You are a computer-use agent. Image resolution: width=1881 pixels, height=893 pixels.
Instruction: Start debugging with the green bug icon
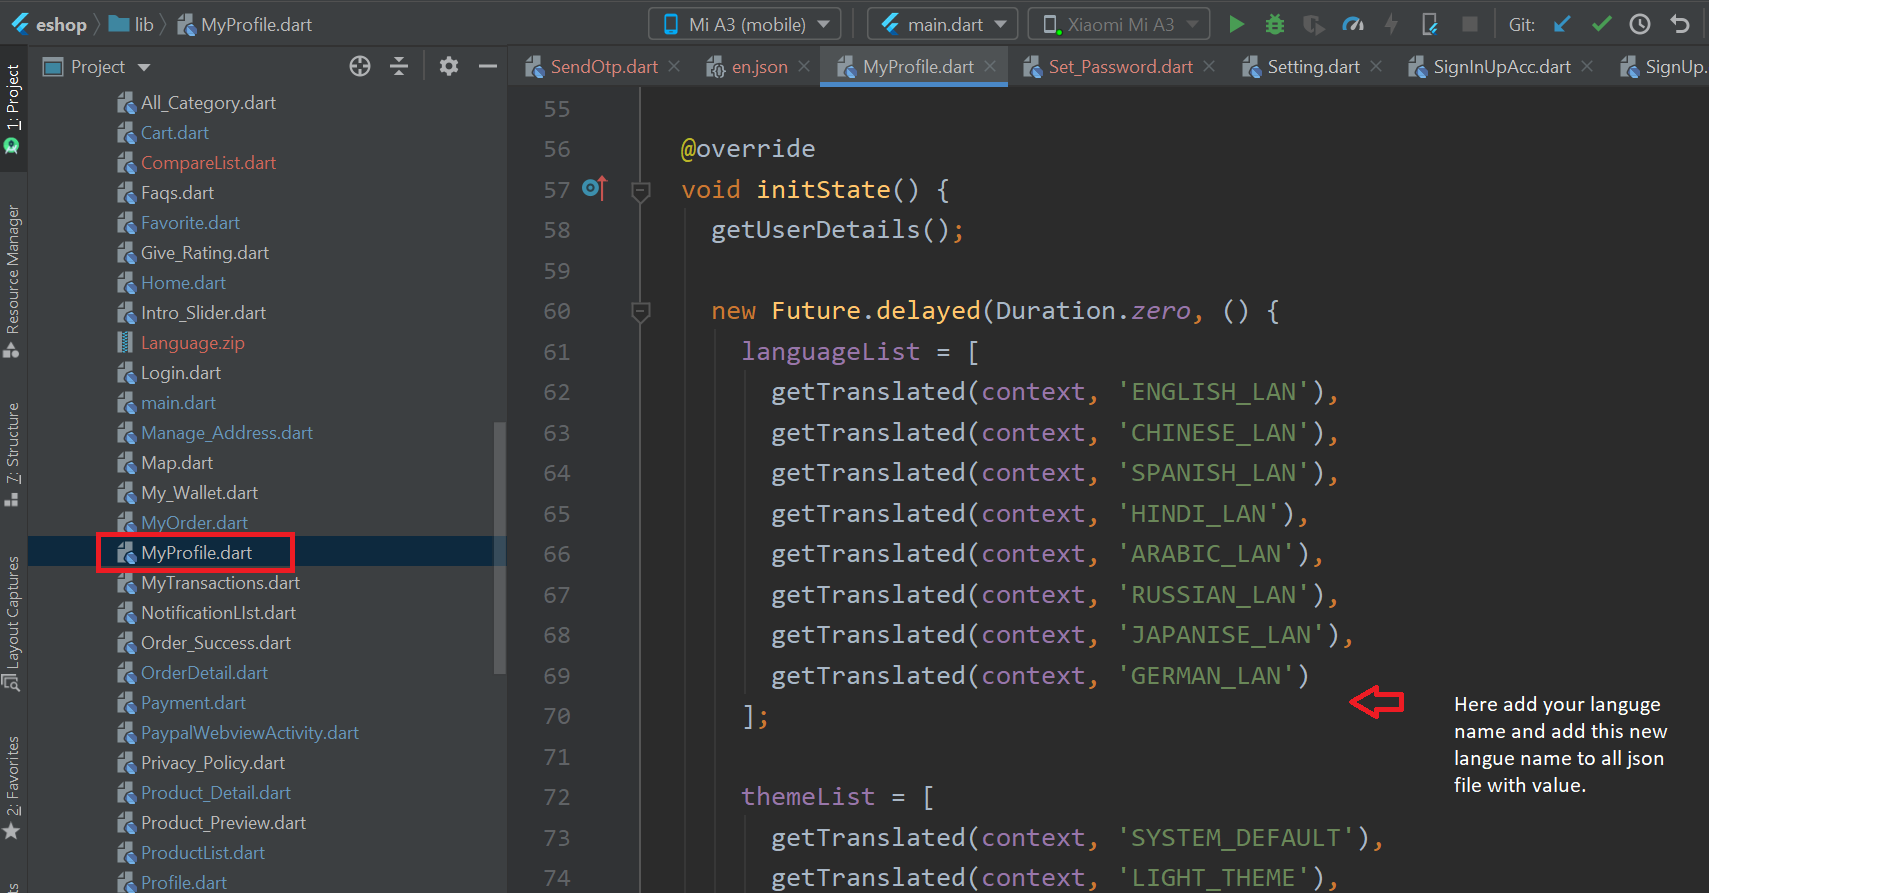[x=1274, y=24]
